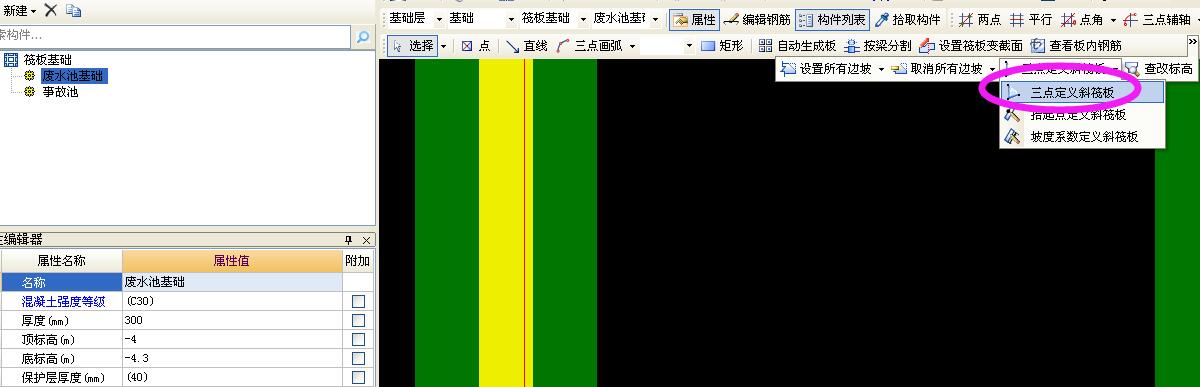Click the 属性值 column header

[x=232, y=261]
